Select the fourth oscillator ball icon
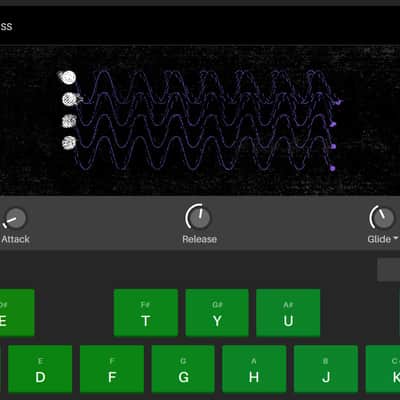 coord(69,143)
